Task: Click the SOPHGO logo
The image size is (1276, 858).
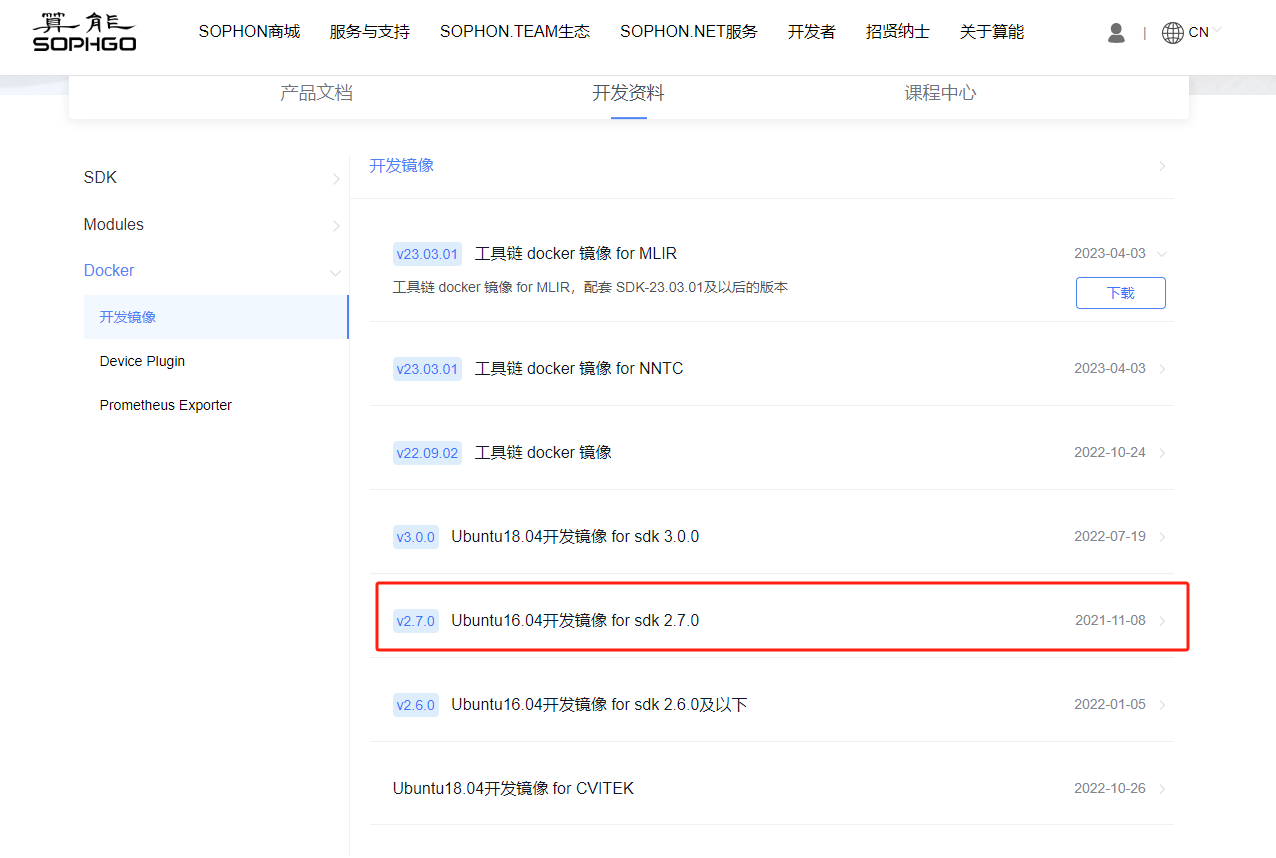Action: pos(84,31)
